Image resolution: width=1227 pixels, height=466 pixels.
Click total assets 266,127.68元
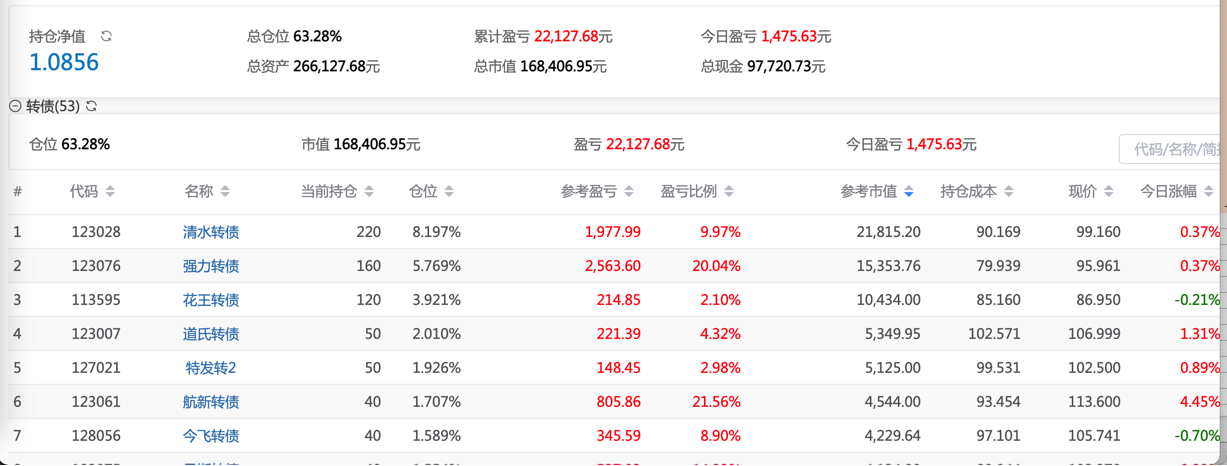point(336,67)
